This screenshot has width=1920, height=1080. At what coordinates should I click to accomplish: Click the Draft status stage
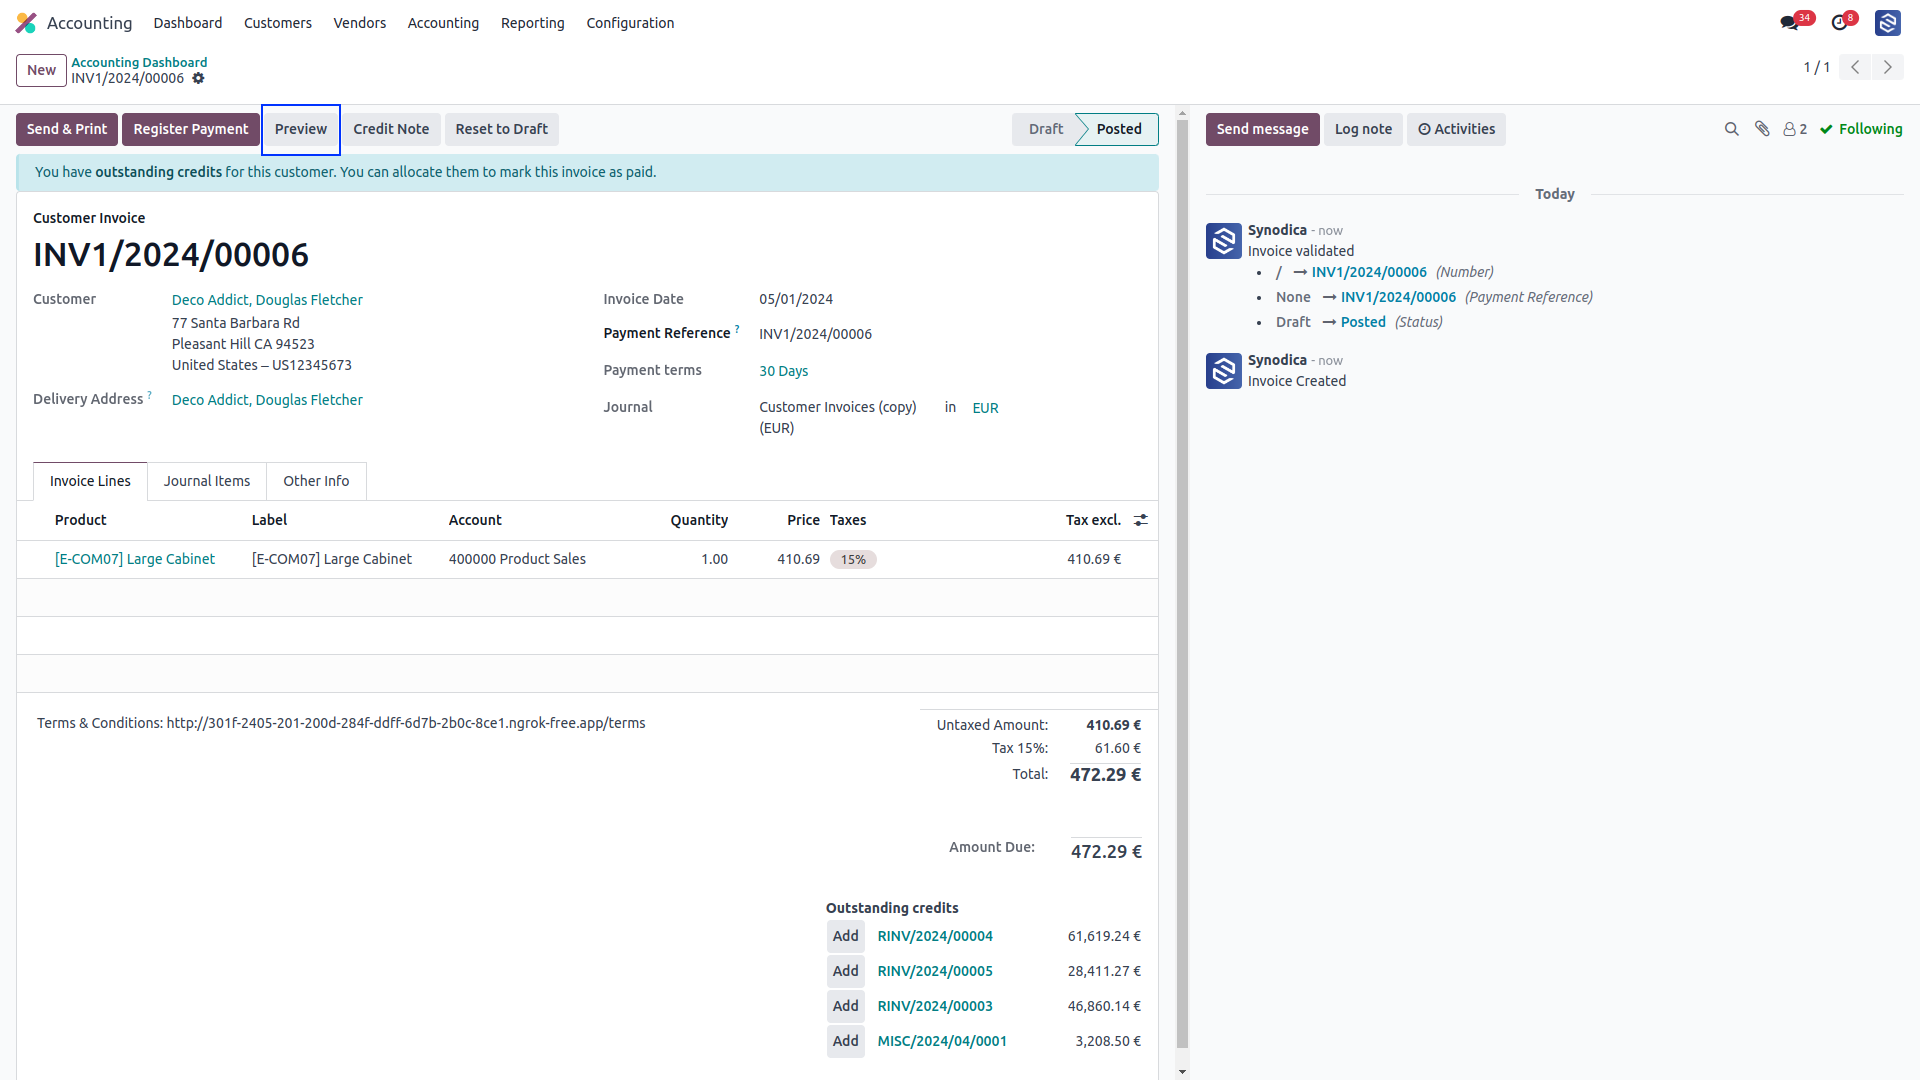tap(1046, 129)
